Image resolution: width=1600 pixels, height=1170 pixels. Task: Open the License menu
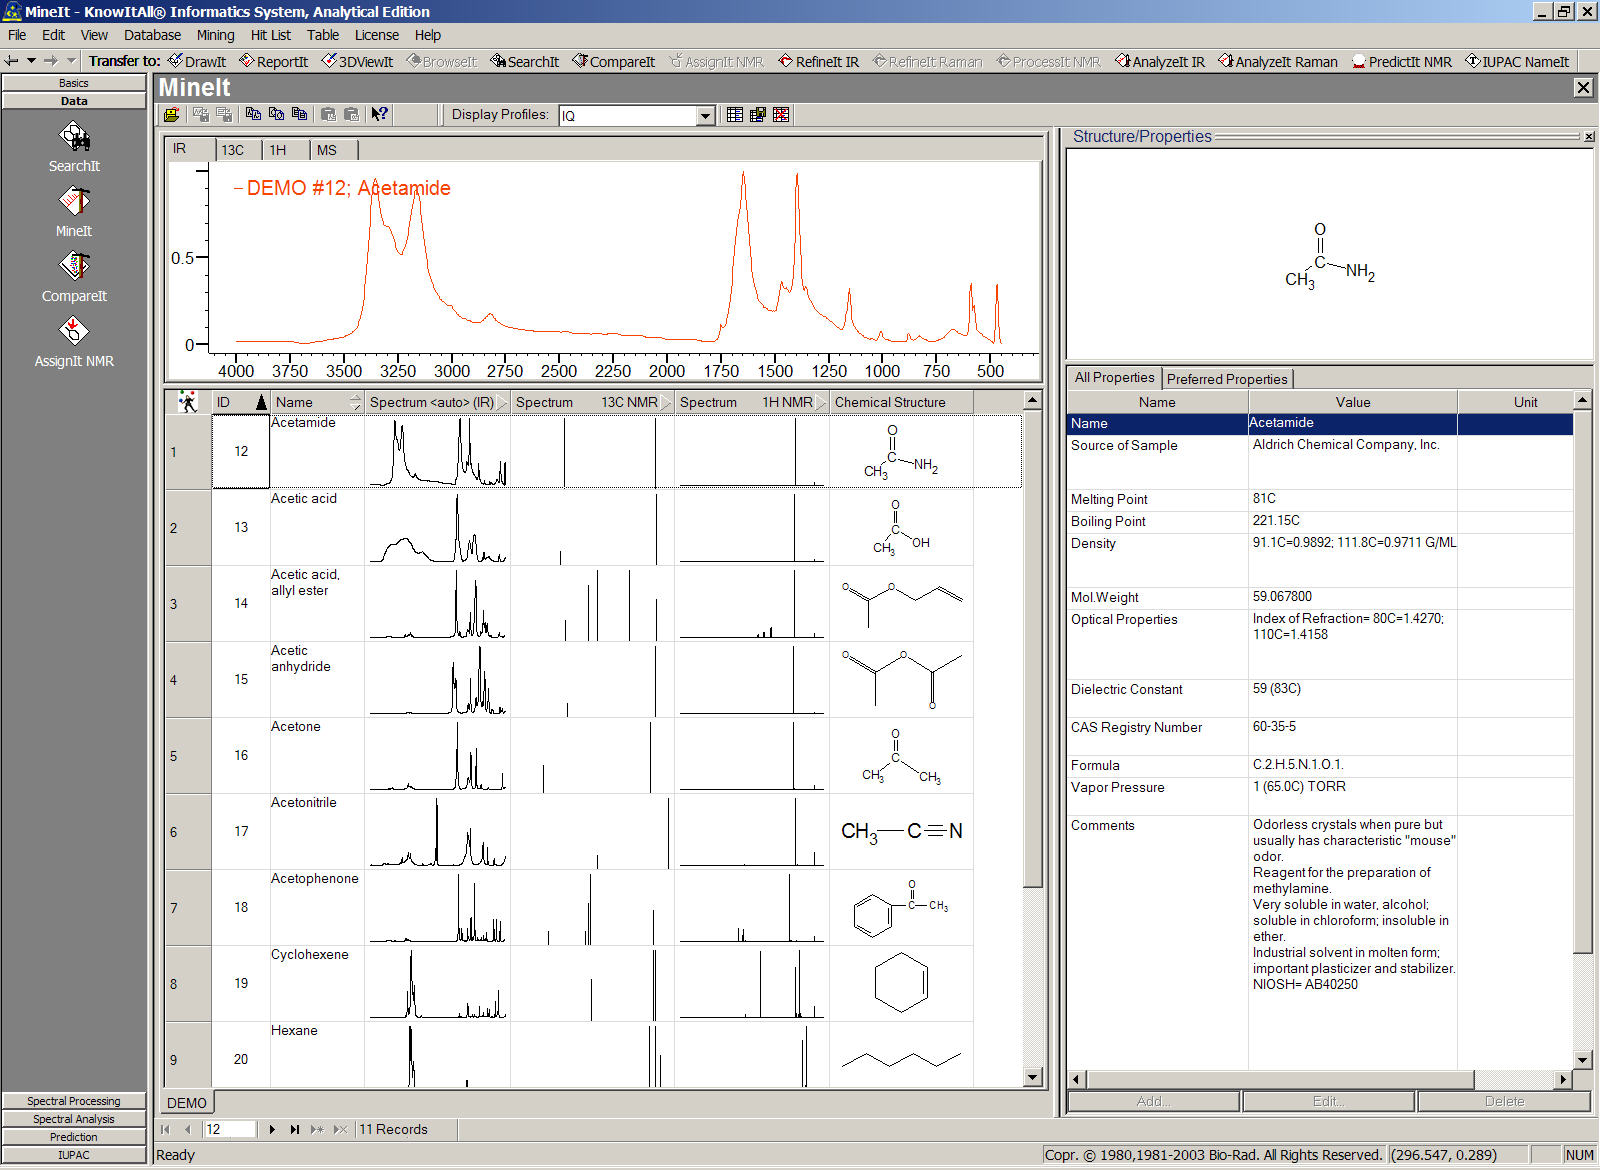[376, 35]
